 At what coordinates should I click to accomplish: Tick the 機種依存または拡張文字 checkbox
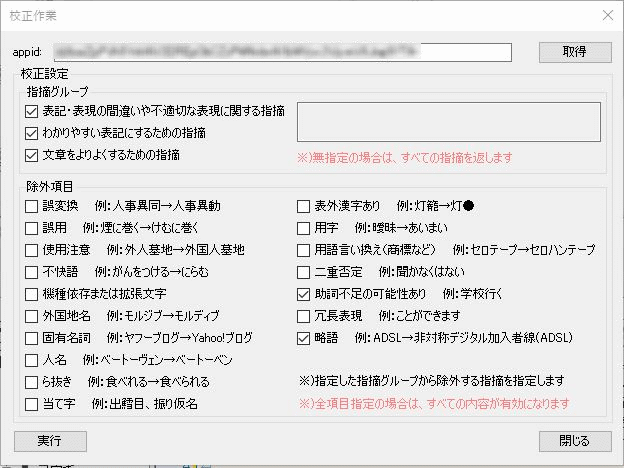pos(31,294)
